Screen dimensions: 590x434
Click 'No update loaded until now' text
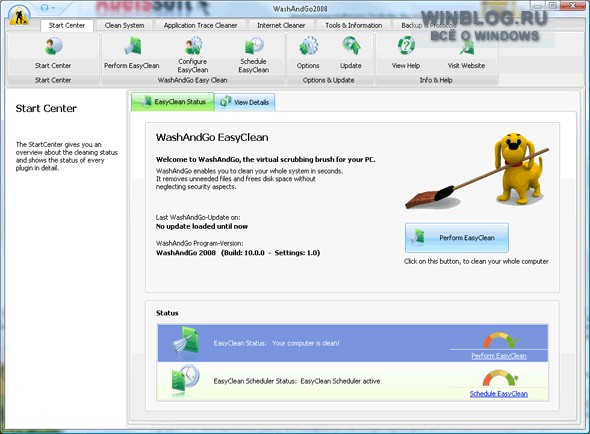(202, 226)
